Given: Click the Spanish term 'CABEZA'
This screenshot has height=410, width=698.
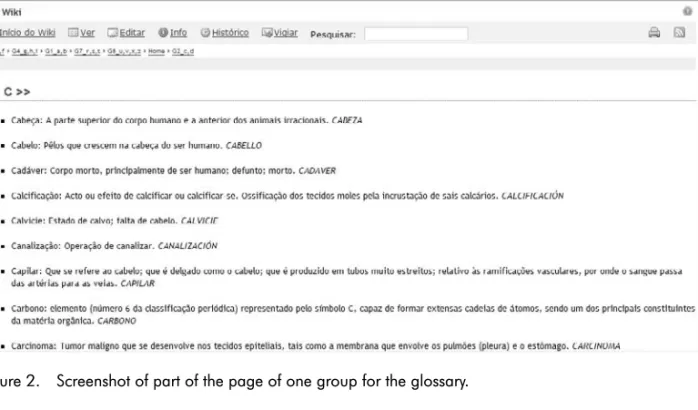Looking at the screenshot, I should pyautogui.click(x=347, y=120).
